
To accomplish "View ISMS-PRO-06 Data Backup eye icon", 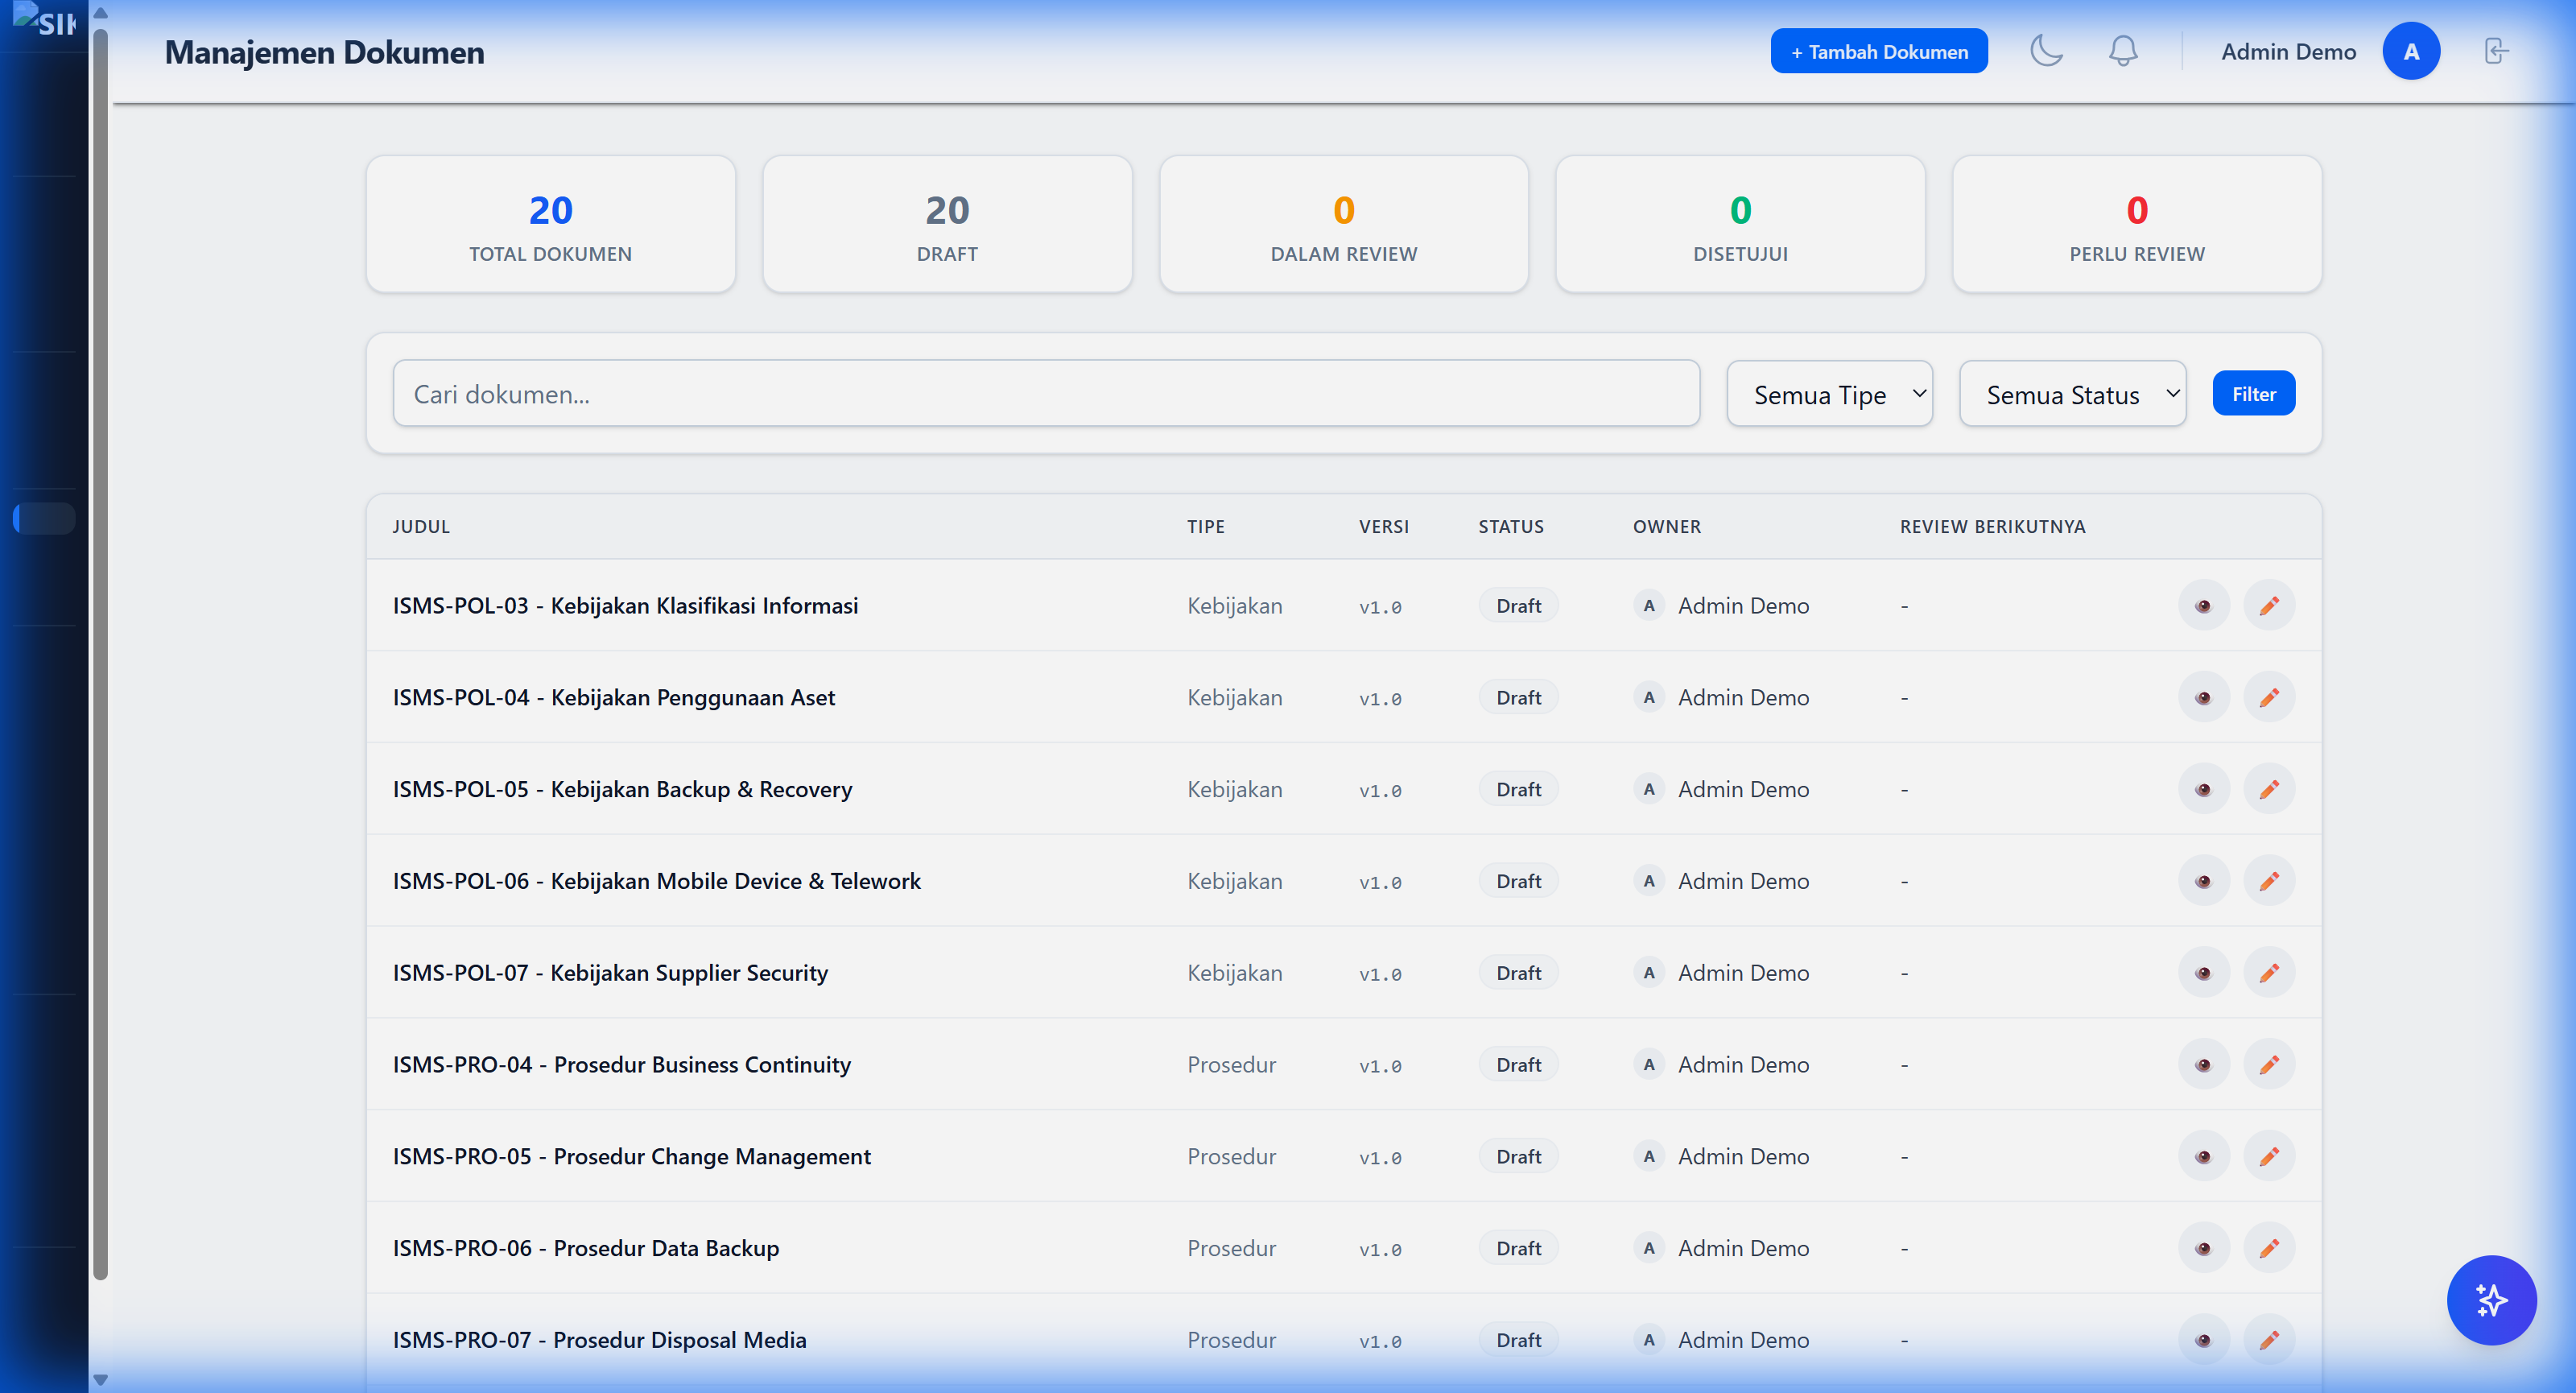I will [x=2203, y=1248].
